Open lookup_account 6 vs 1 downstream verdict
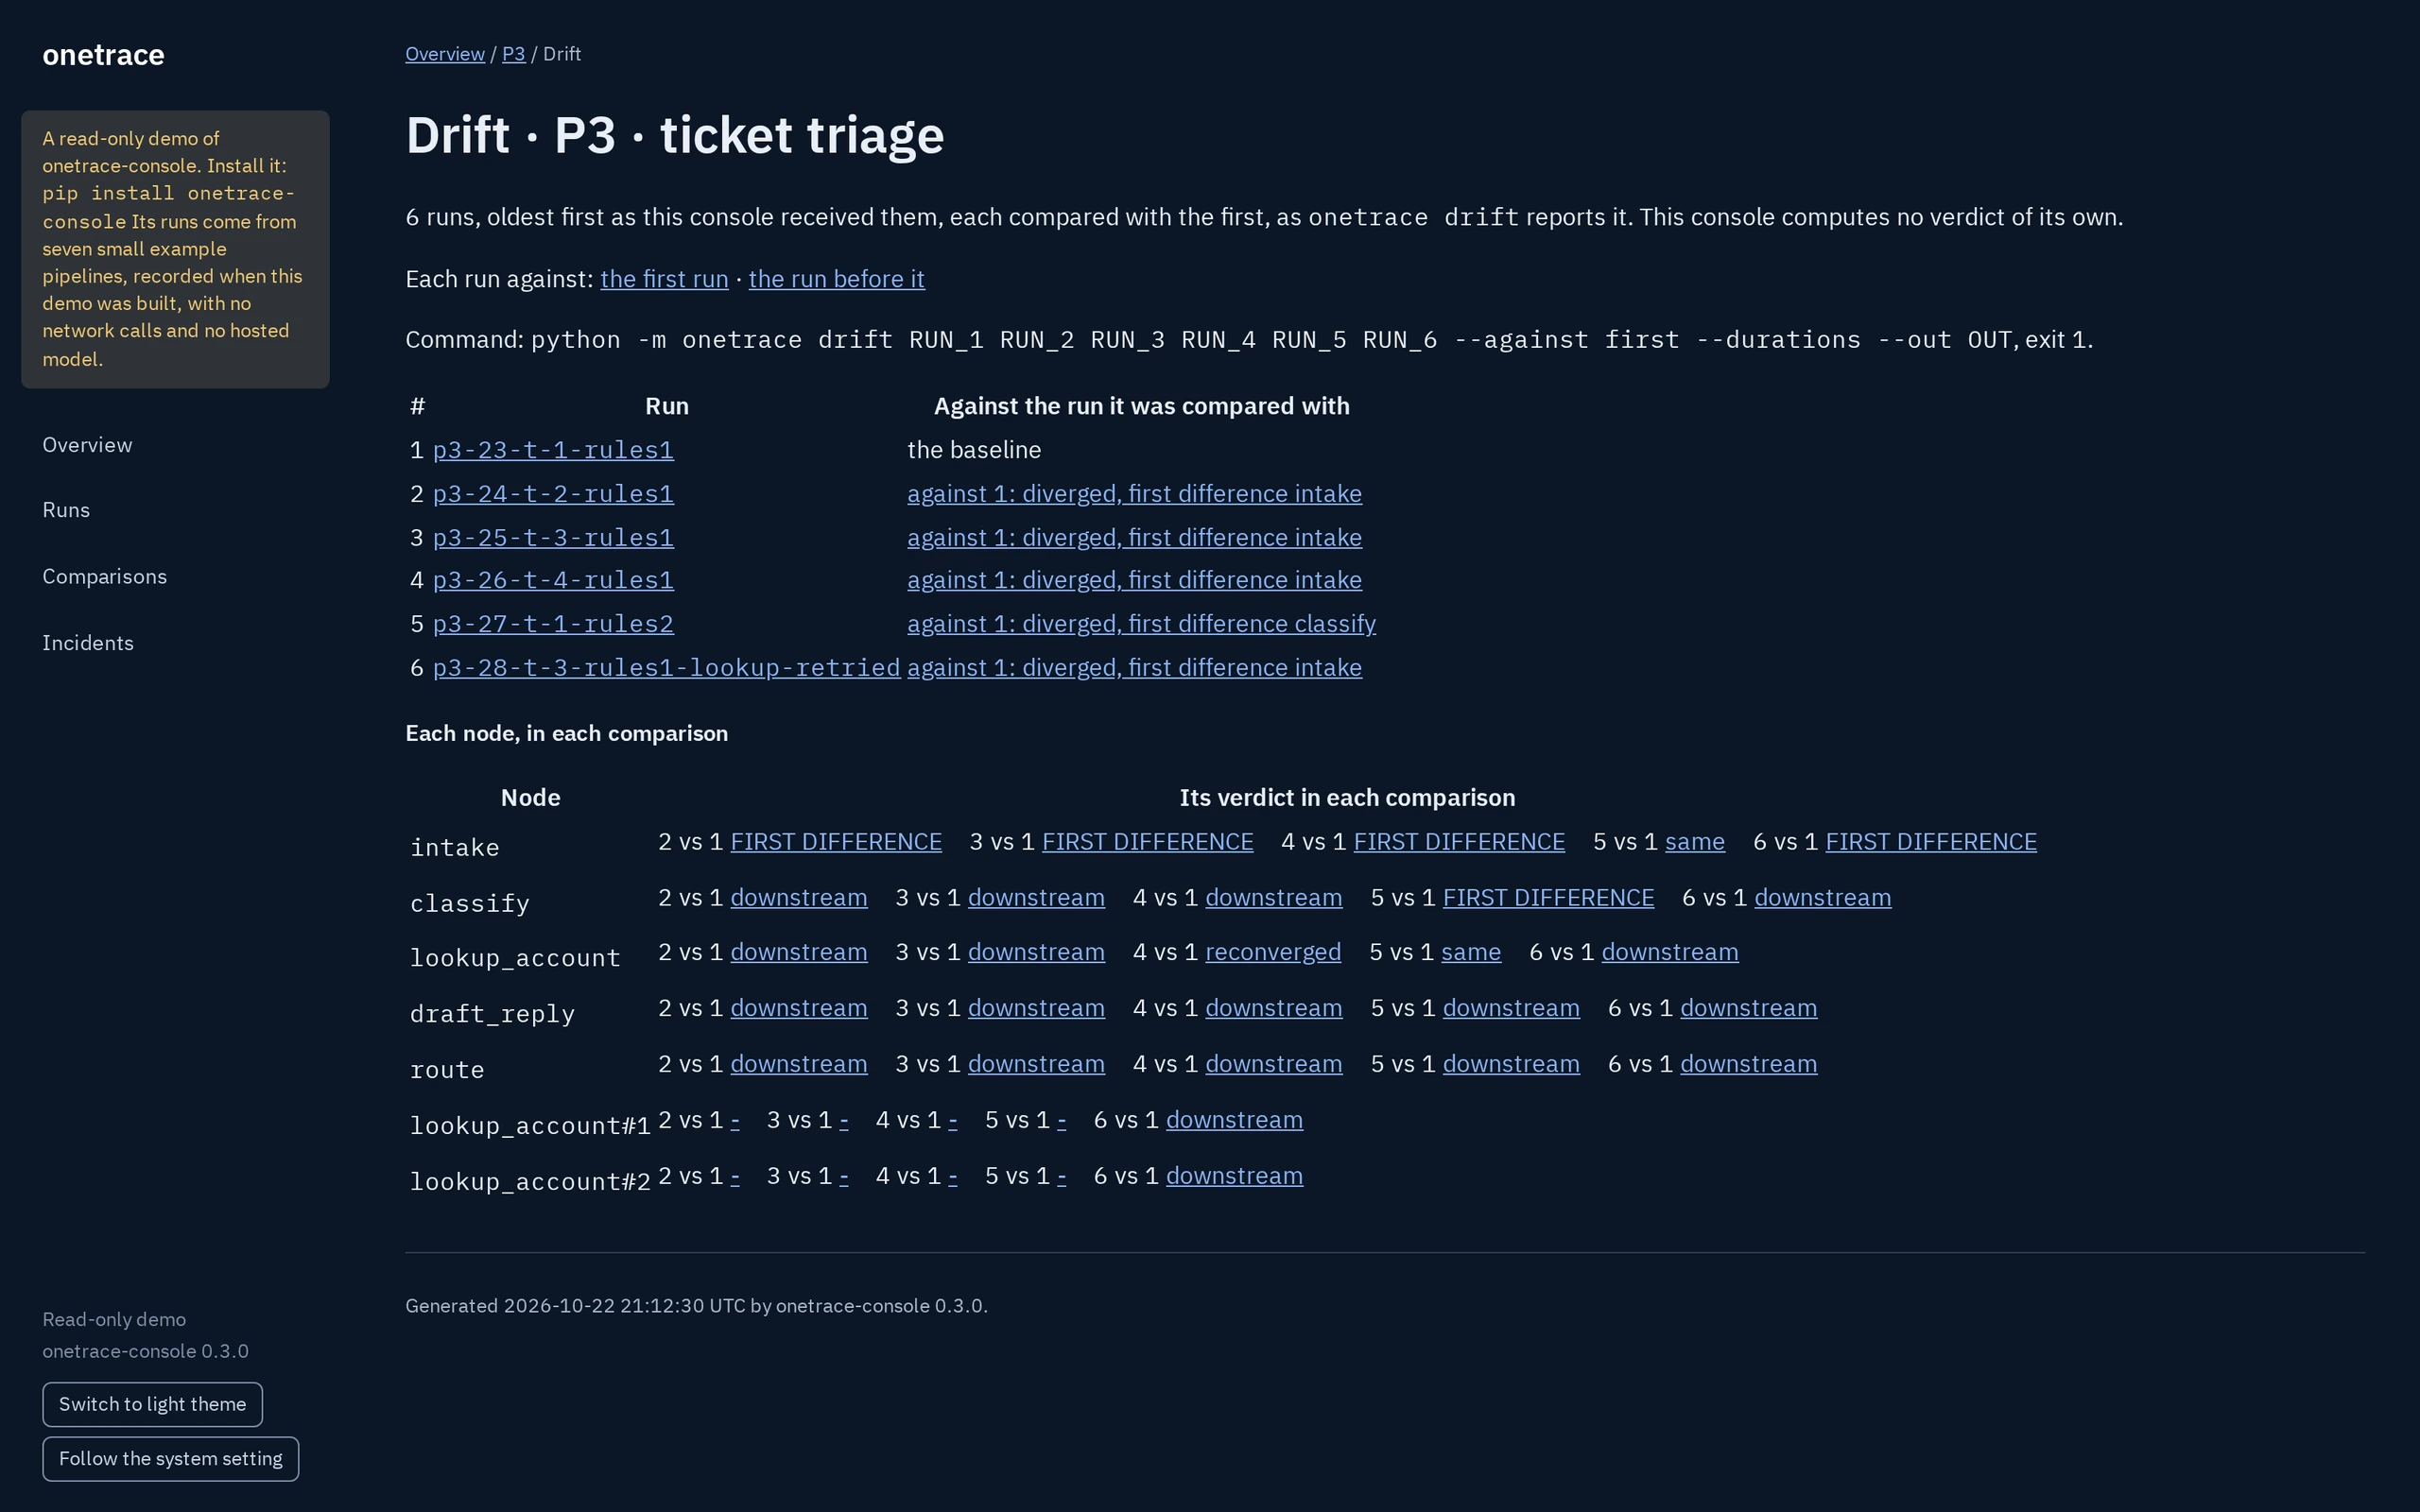 (x=1670, y=952)
